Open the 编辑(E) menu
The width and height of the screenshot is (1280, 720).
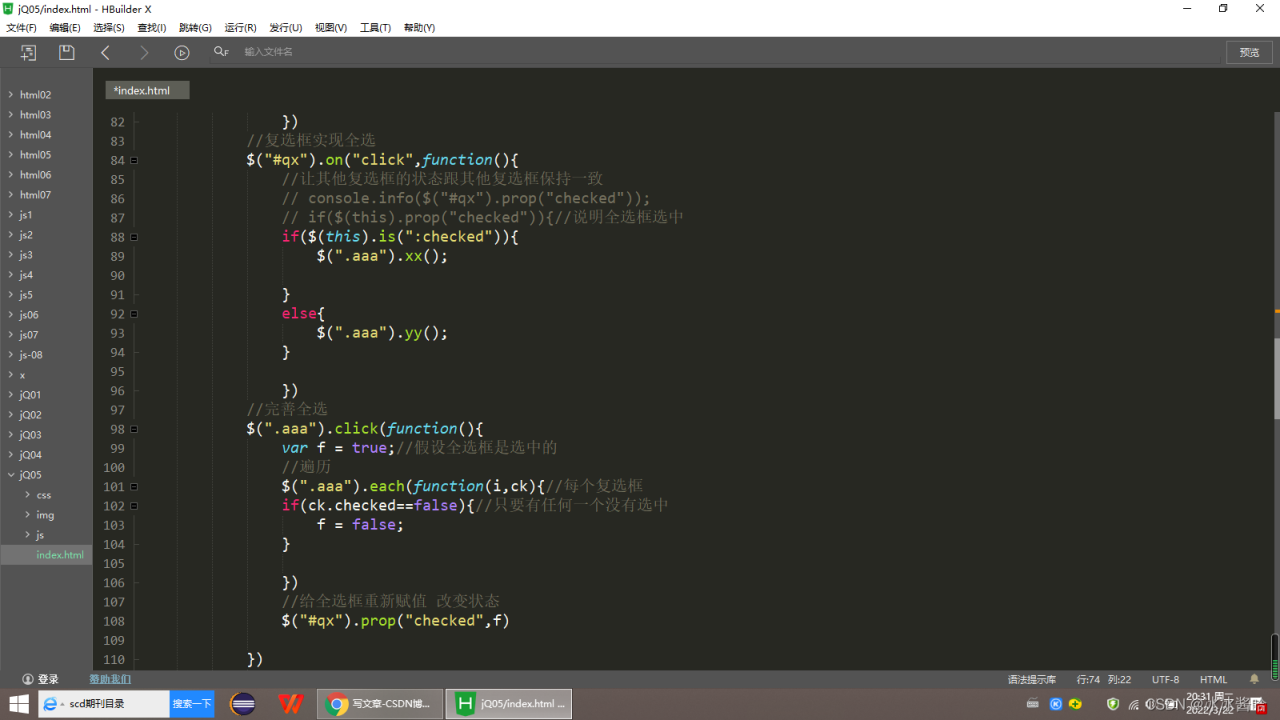(x=65, y=28)
